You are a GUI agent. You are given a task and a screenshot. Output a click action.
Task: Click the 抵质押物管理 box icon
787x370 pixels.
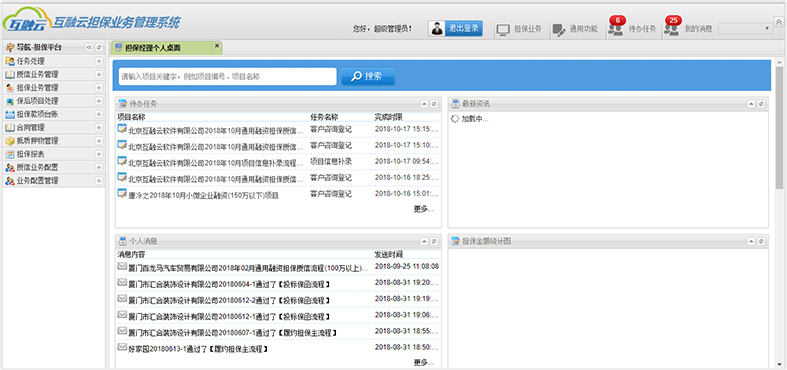click(x=10, y=141)
